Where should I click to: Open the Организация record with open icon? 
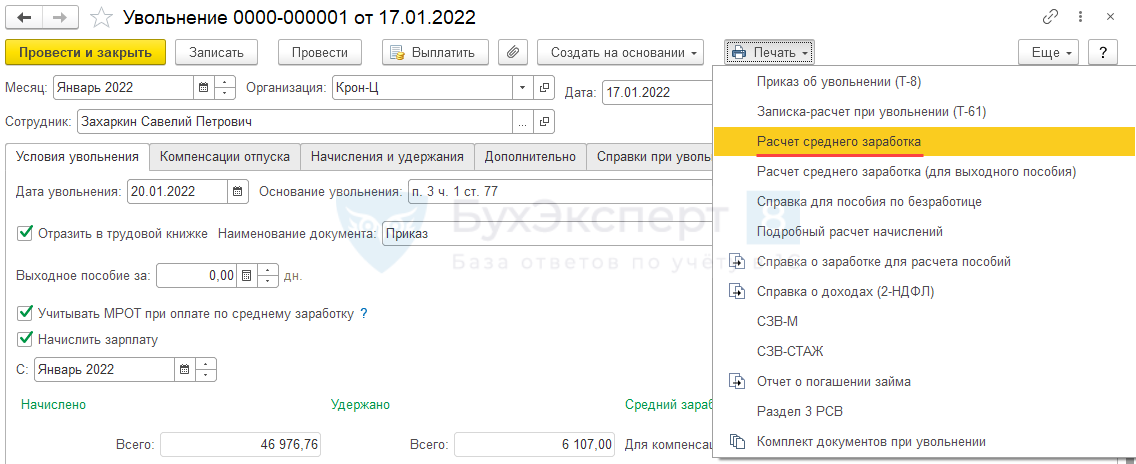[x=544, y=88]
